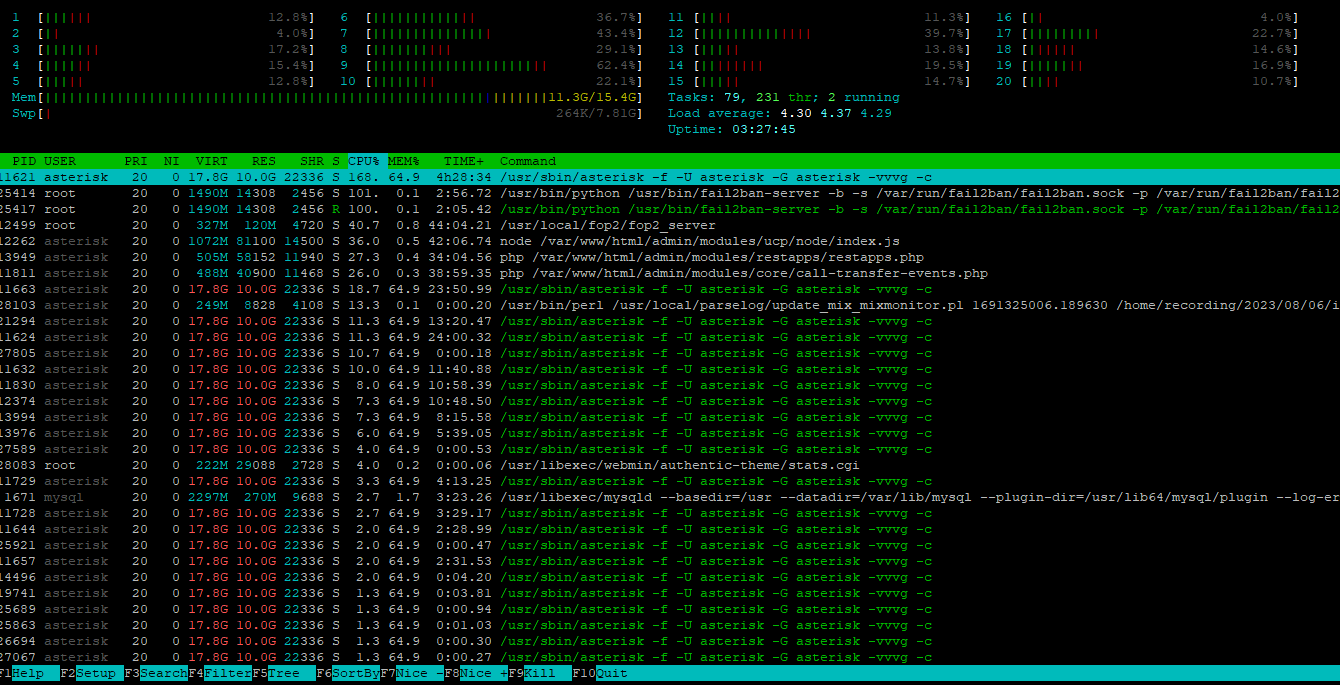Open the process filter with F4Filter
This screenshot has height=685, width=1340.
217,673
